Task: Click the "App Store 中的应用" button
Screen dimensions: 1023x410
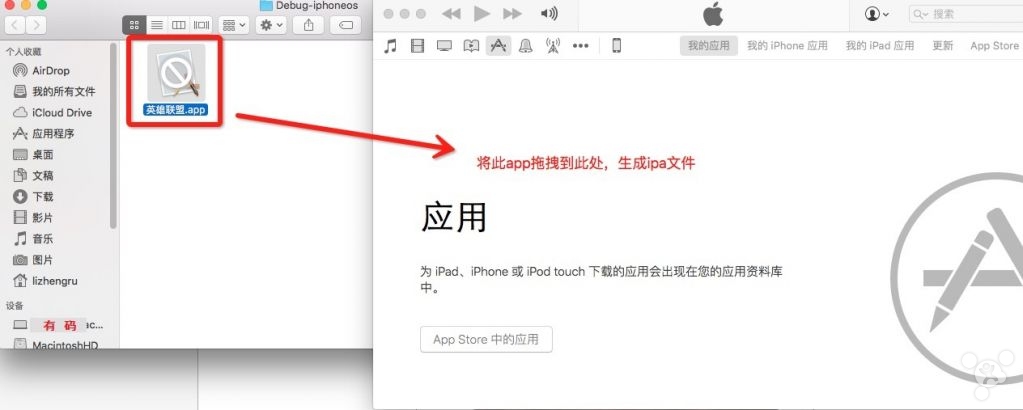Action: coord(486,339)
